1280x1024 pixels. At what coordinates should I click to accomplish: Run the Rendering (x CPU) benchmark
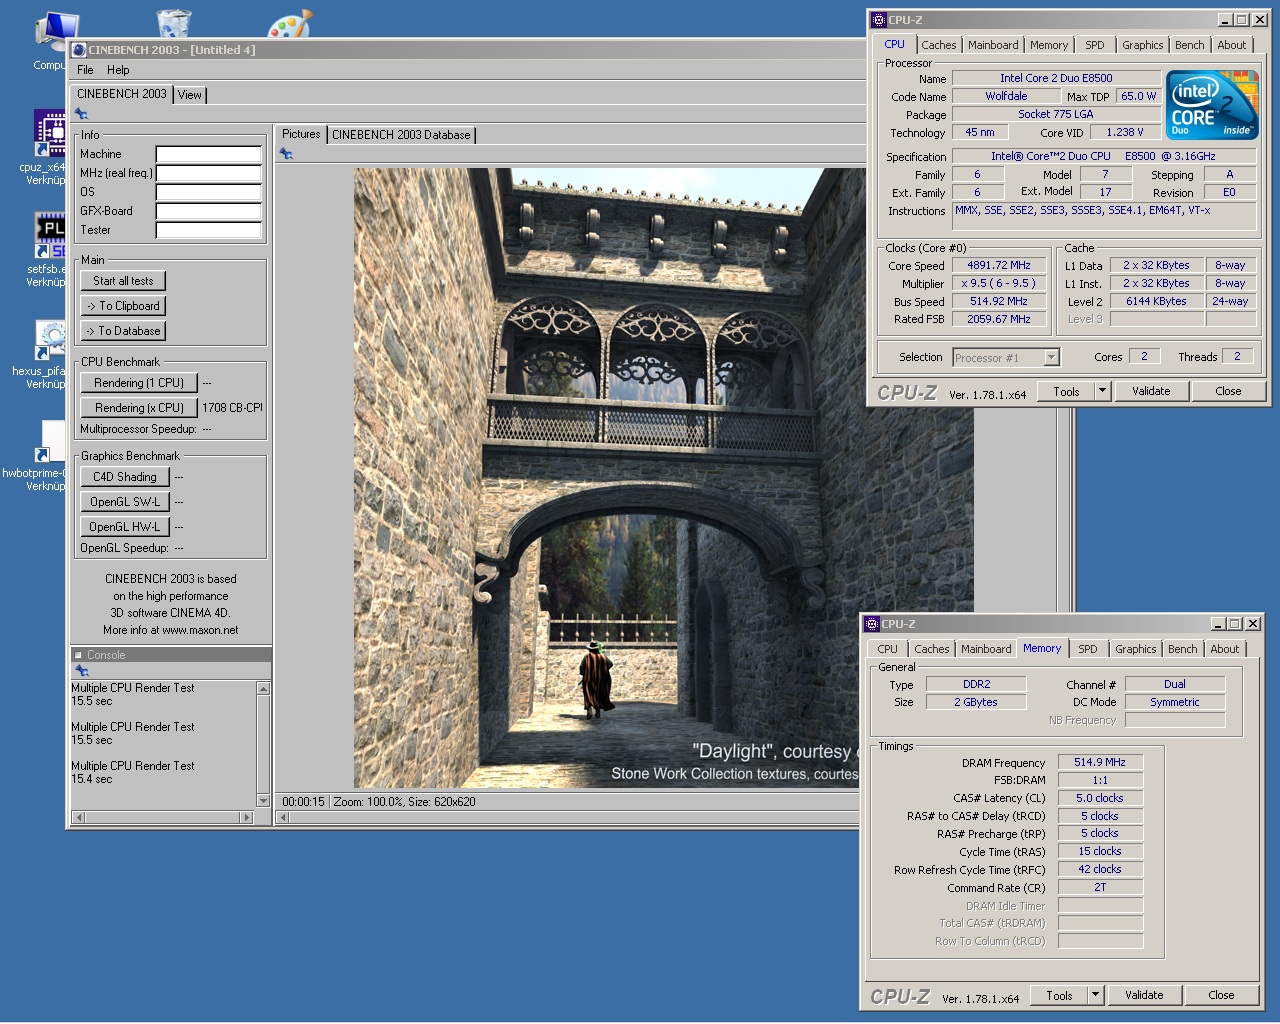pyautogui.click(x=139, y=408)
